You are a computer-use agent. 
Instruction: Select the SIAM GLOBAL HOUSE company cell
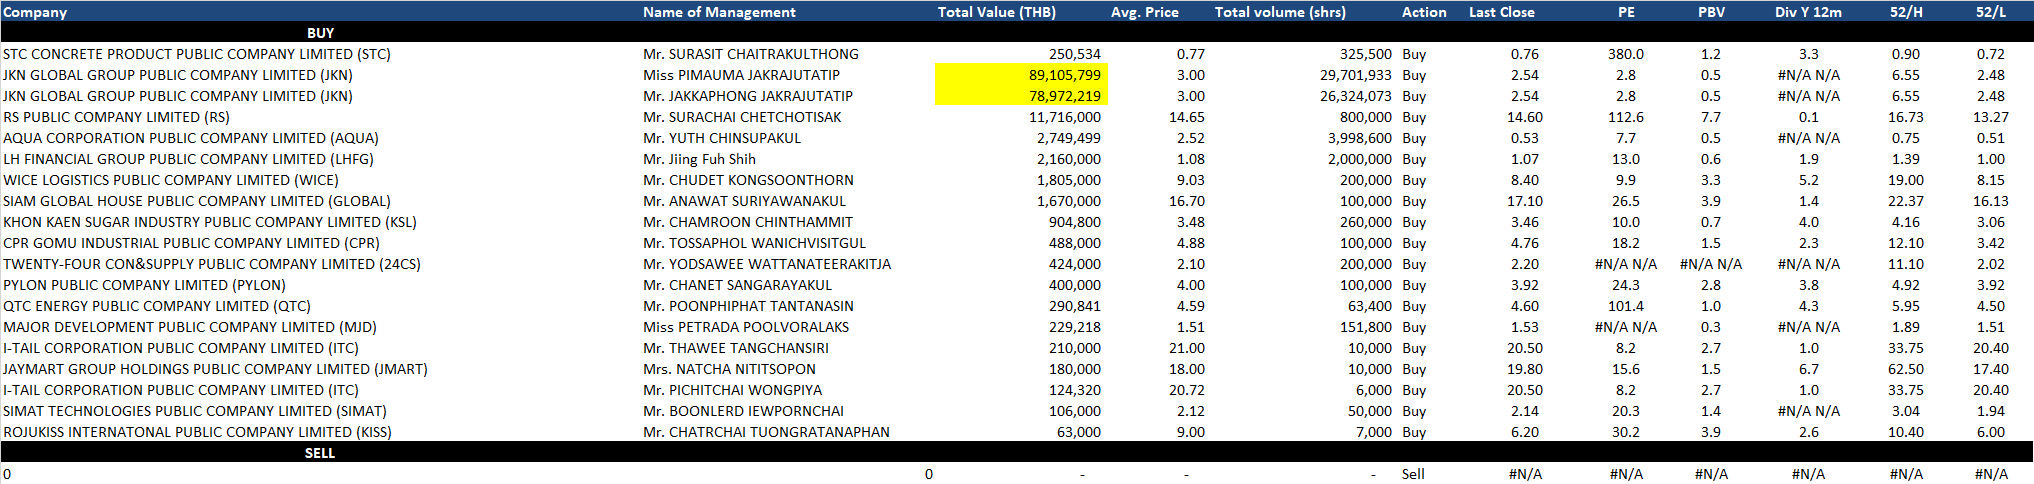coord(197,201)
